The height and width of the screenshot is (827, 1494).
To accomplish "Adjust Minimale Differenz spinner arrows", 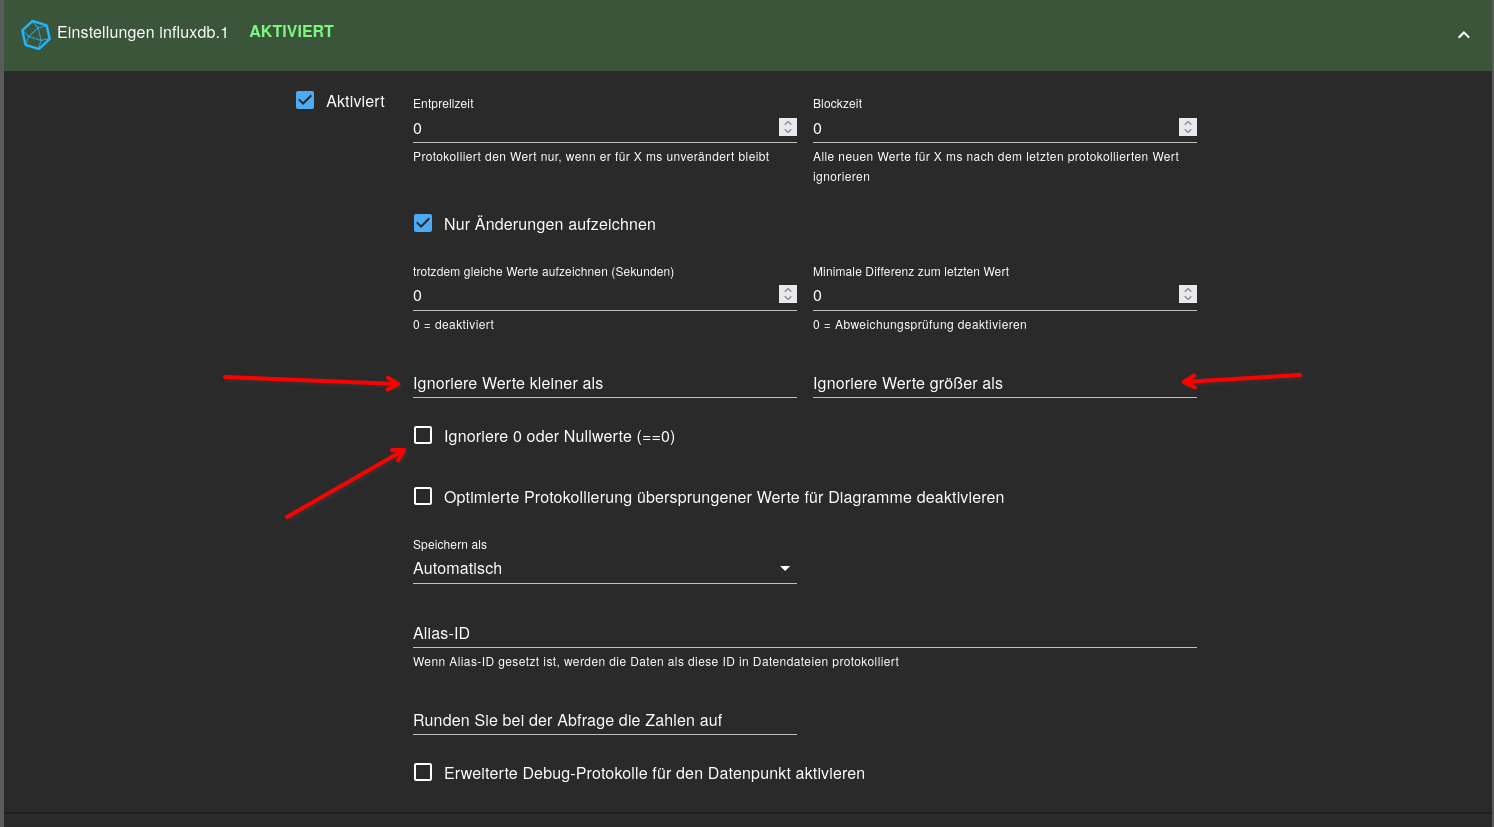I will point(1188,294).
